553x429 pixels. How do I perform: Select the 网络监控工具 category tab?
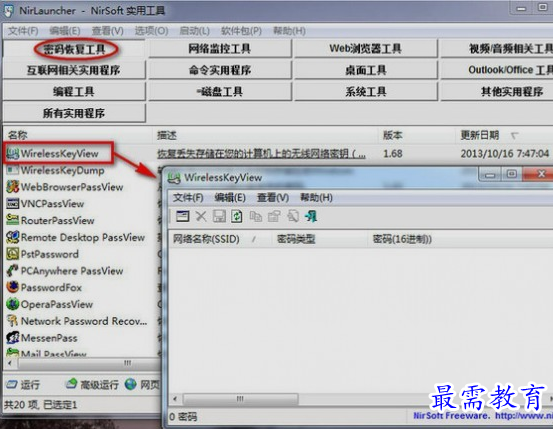pyautogui.click(x=220, y=49)
